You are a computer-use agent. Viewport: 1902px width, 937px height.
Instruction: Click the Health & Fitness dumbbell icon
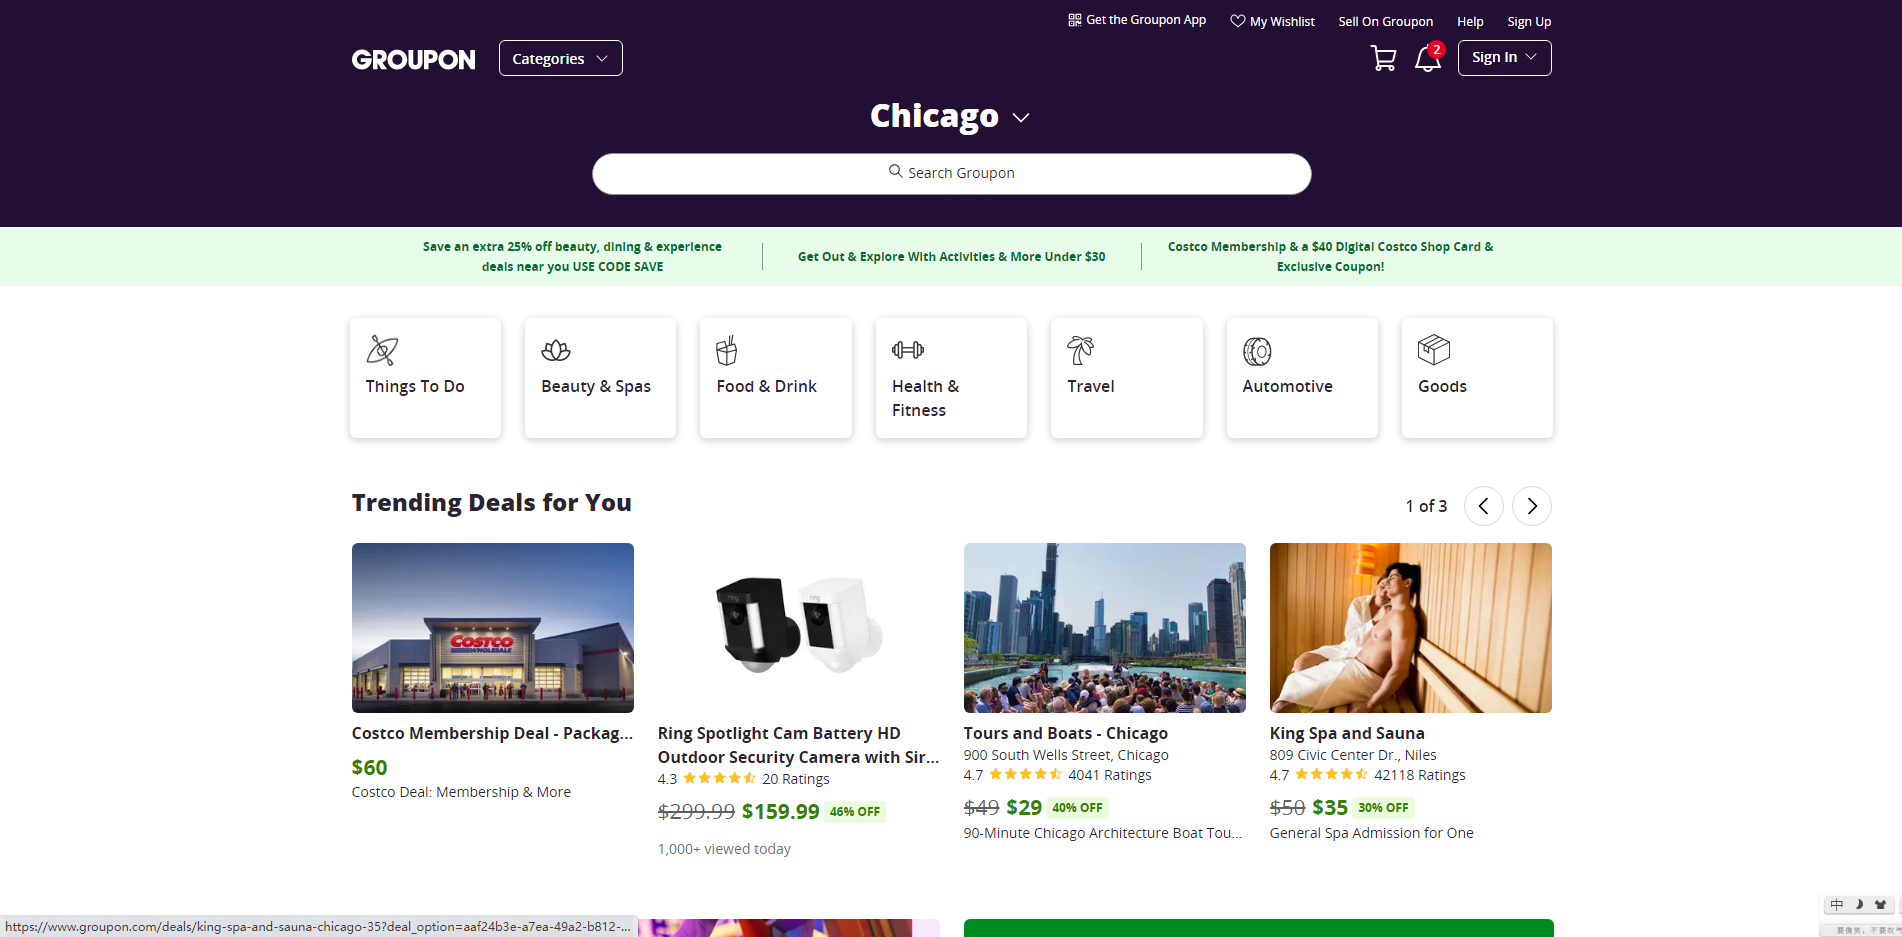coord(908,350)
